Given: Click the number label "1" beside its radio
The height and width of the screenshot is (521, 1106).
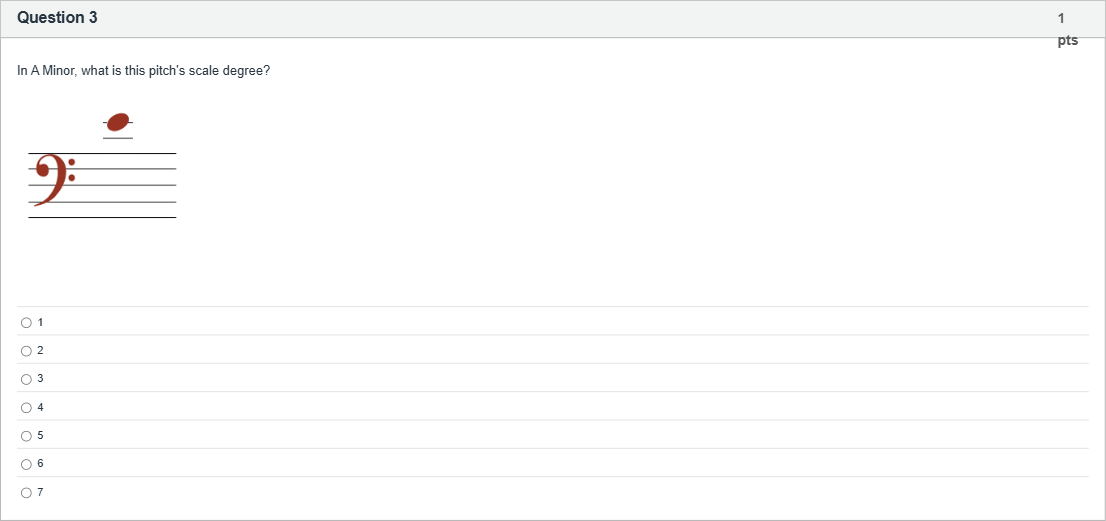Looking at the screenshot, I should tap(41, 322).
